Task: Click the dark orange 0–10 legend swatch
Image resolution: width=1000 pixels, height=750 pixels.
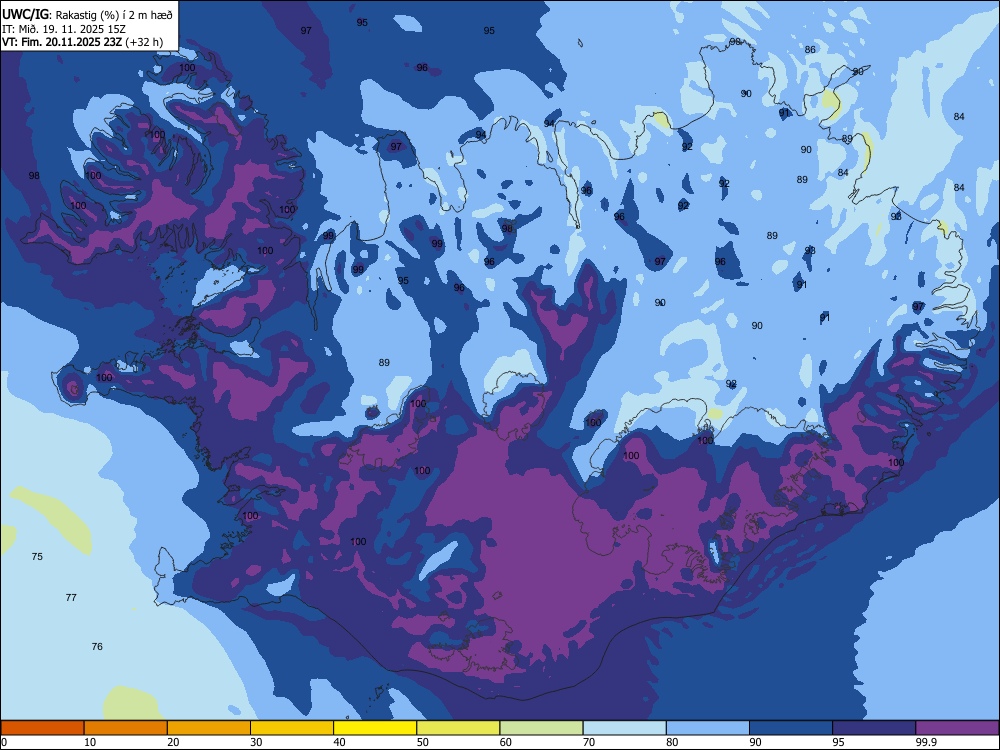Action: [x=43, y=728]
